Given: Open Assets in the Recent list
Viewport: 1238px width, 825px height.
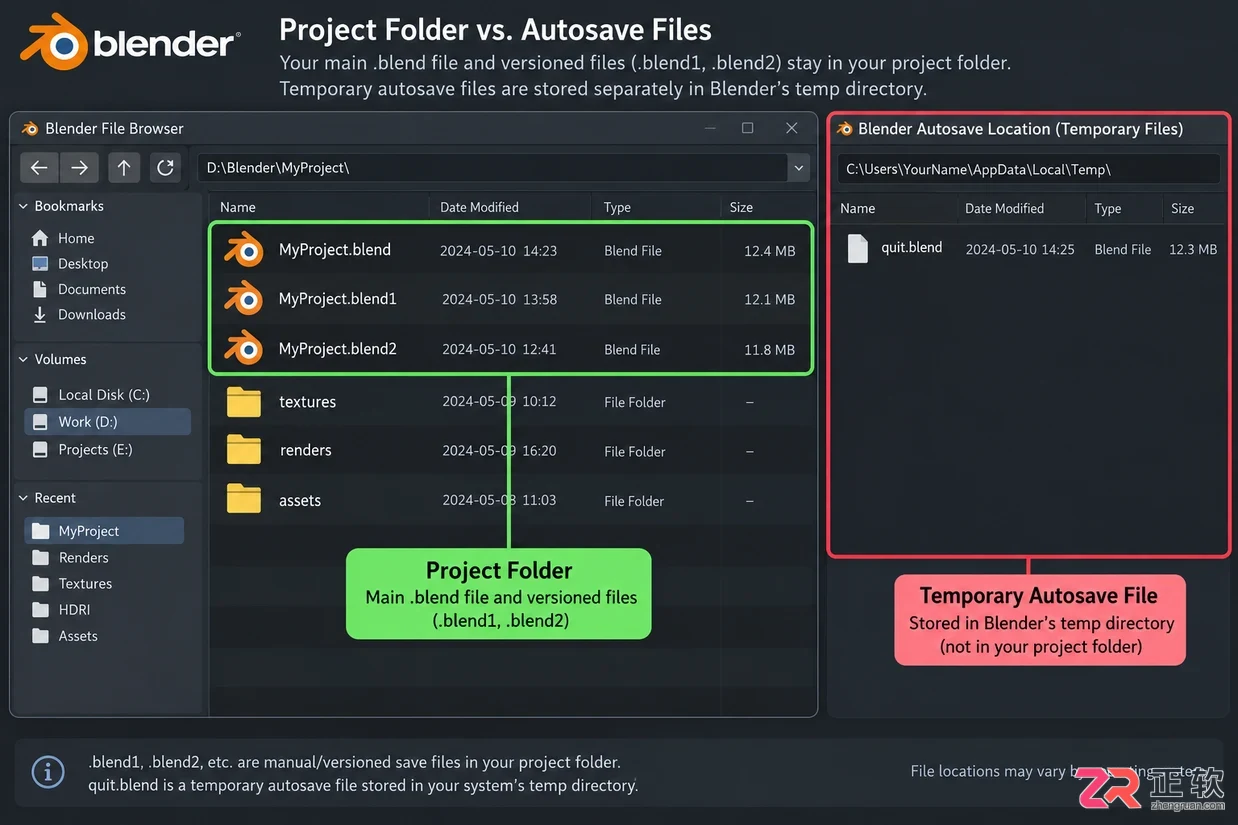Looking at the screenshot, I should (x=78, y=636).
